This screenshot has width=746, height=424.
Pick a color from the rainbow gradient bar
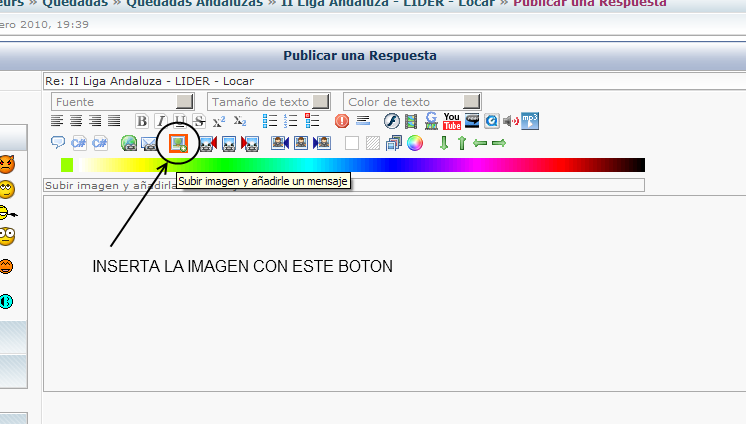click(362, 165)
